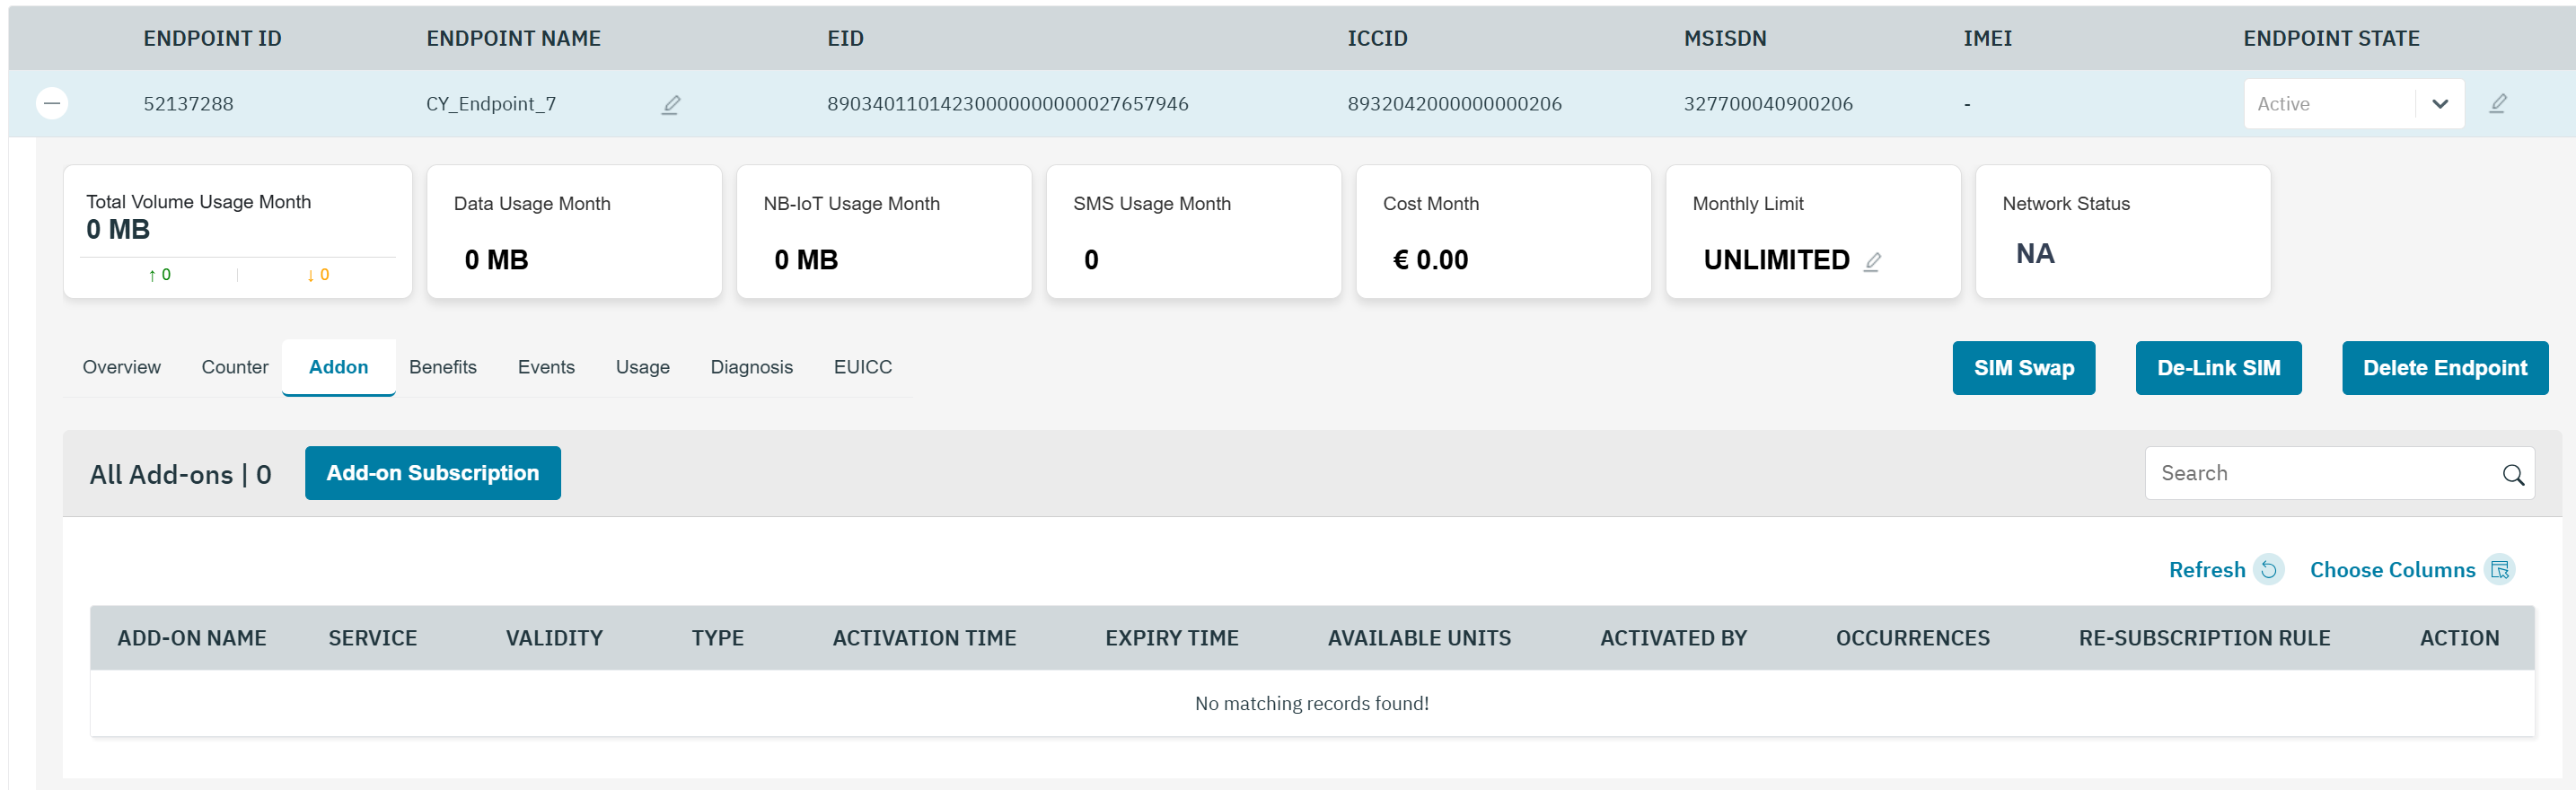Image resolution: width=2576 pixels, height=790 pixels.
Task: Click the Delete Endpoint button
Action: [2444, 368]
